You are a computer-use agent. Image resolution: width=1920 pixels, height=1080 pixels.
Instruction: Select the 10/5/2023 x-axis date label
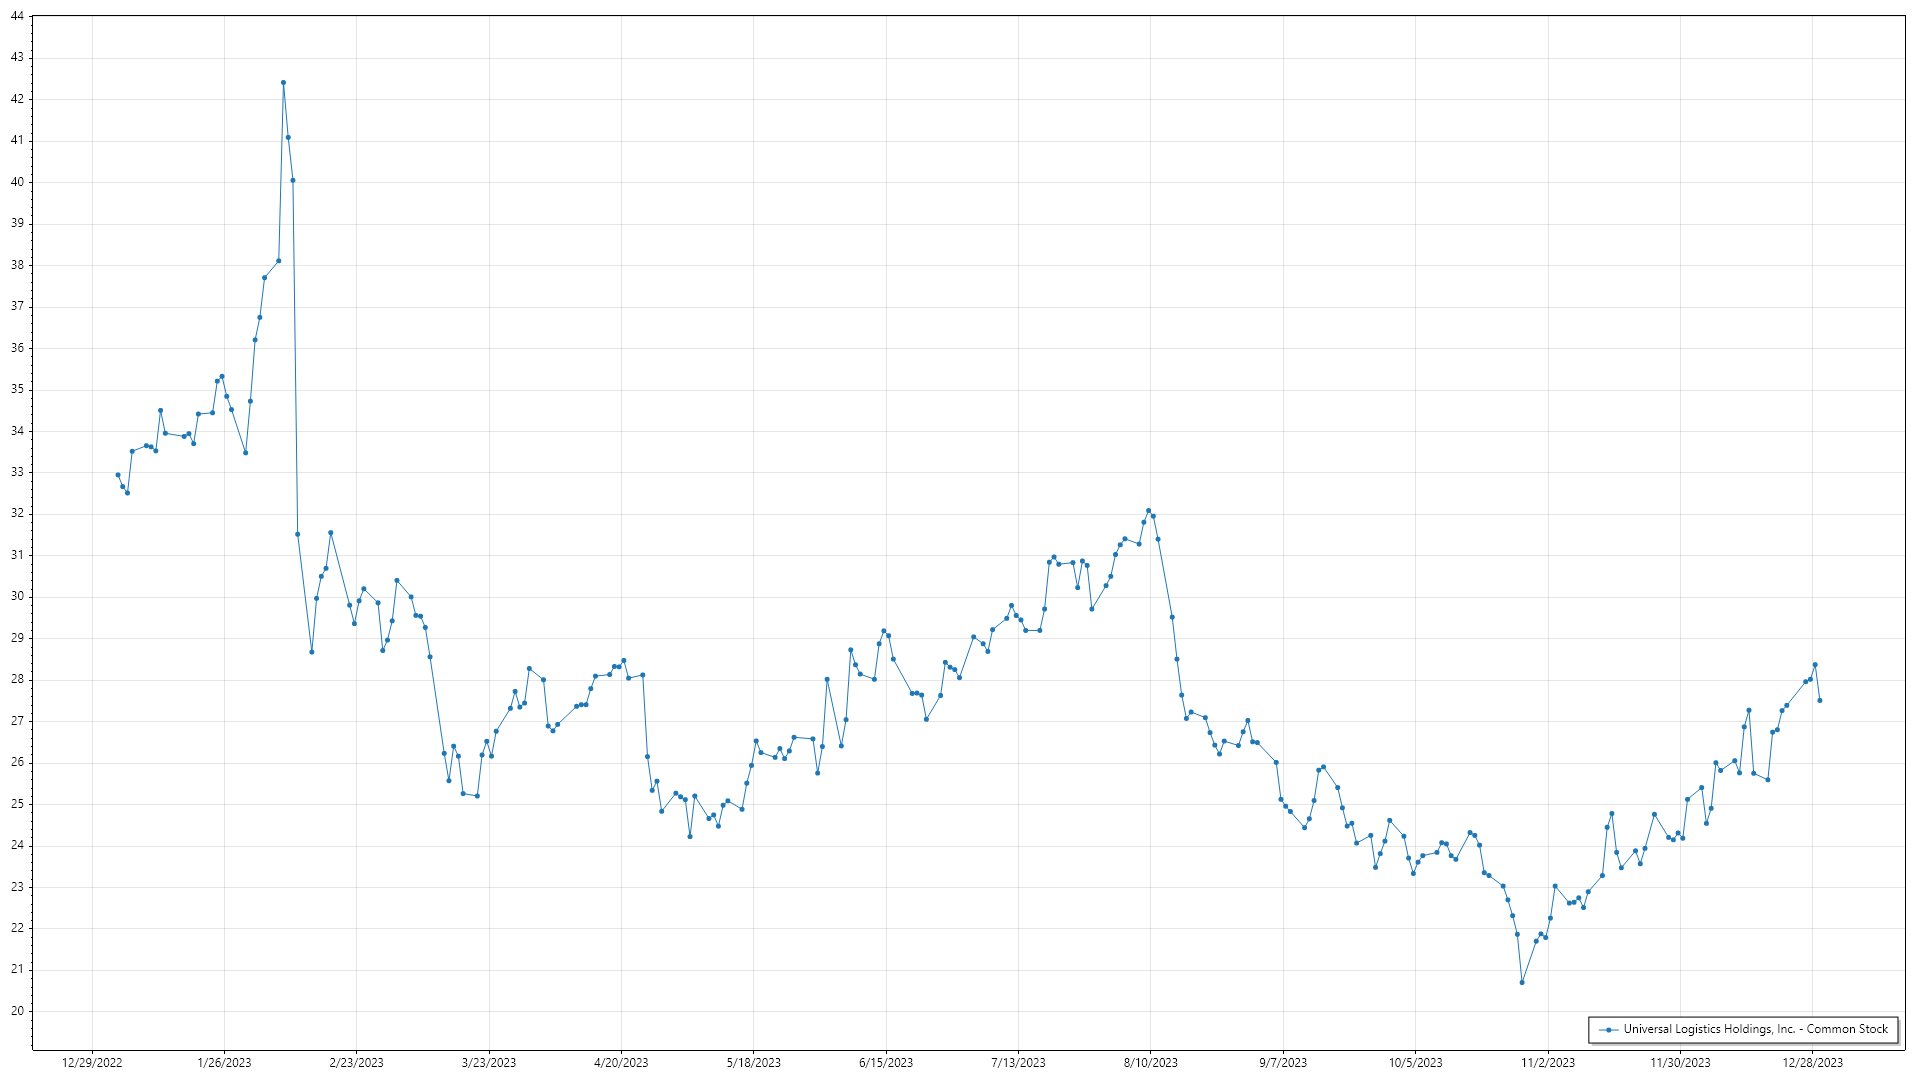click(1415, 1063)
